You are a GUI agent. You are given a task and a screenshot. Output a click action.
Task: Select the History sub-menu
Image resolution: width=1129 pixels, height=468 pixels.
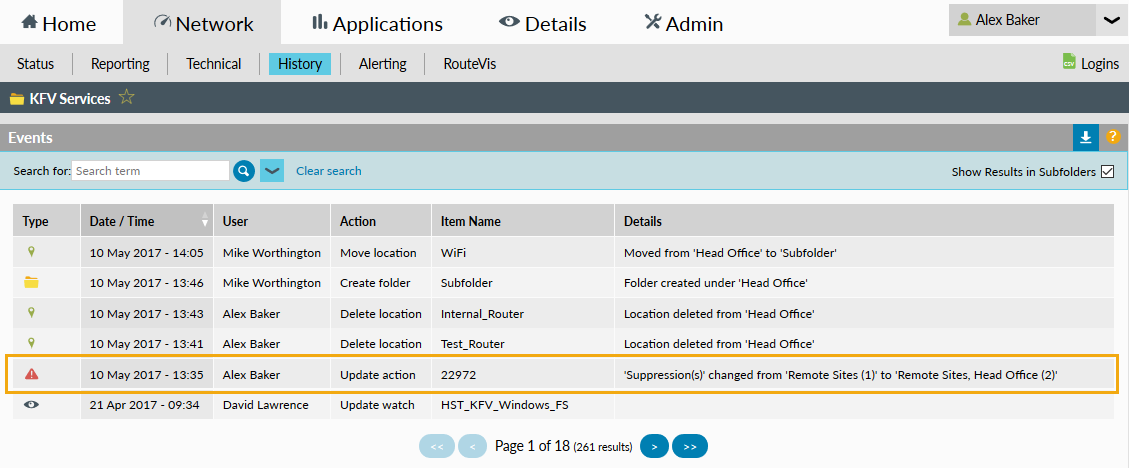pos(300,64)
